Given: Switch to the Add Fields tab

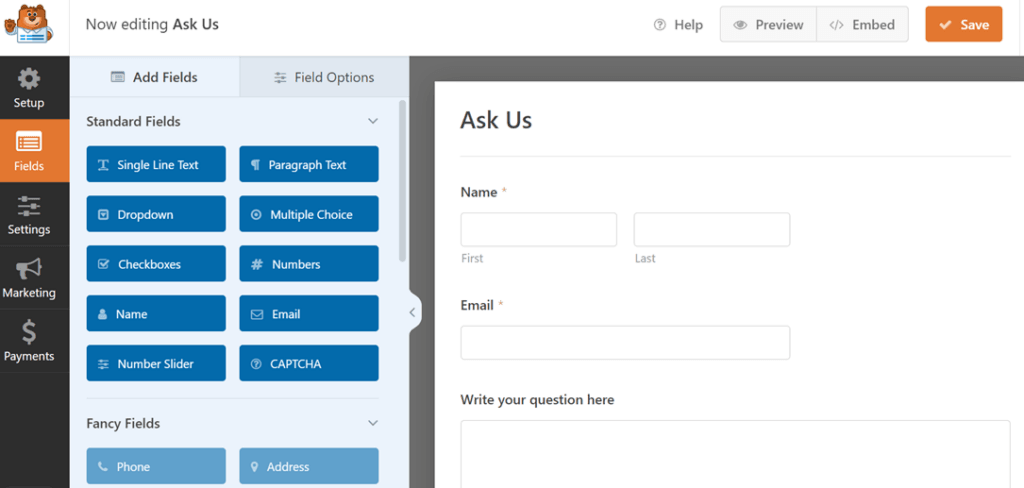Looking at the screenshot, I should pos(154,77).
